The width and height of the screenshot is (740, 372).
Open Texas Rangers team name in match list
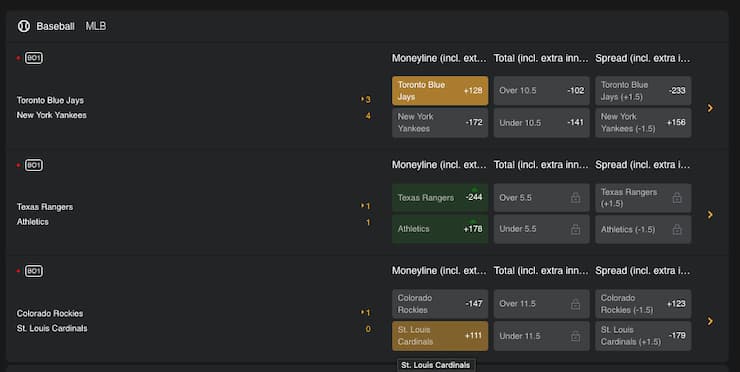tap(45, 207)
